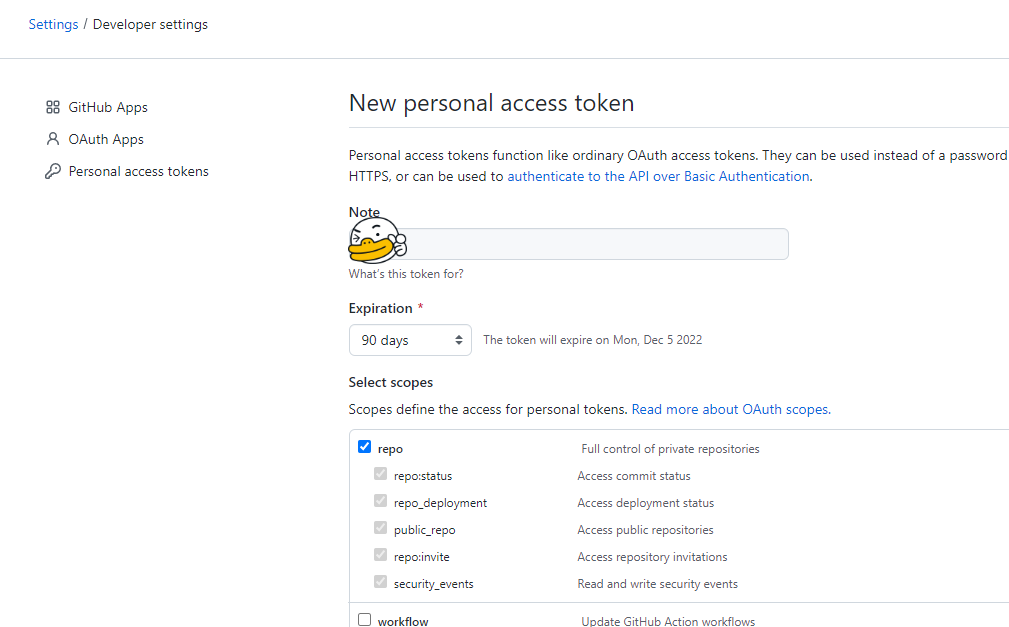Toggle the security_events checkbox

pos(380,582)
